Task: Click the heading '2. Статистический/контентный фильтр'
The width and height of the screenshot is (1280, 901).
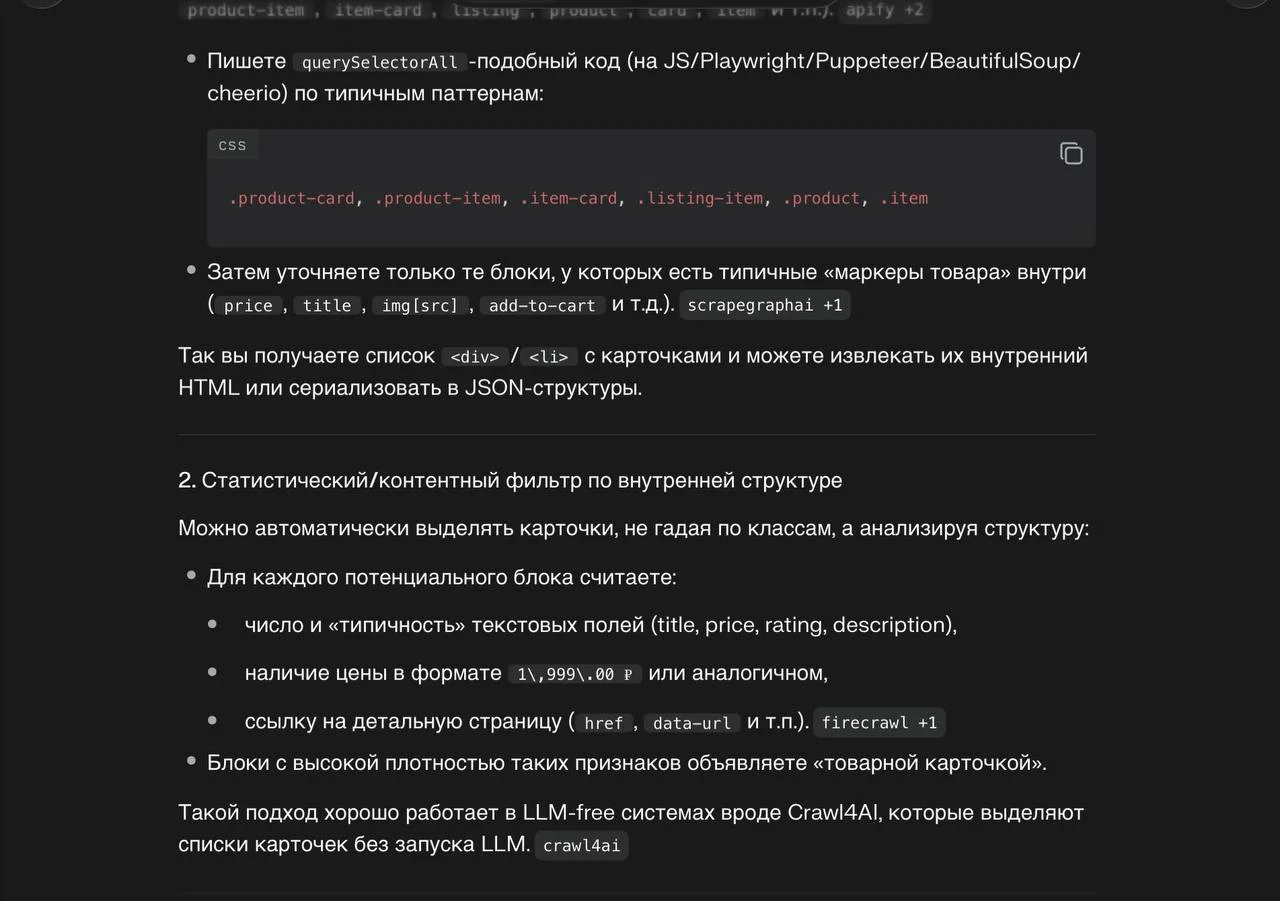Action: coord(509,480)
